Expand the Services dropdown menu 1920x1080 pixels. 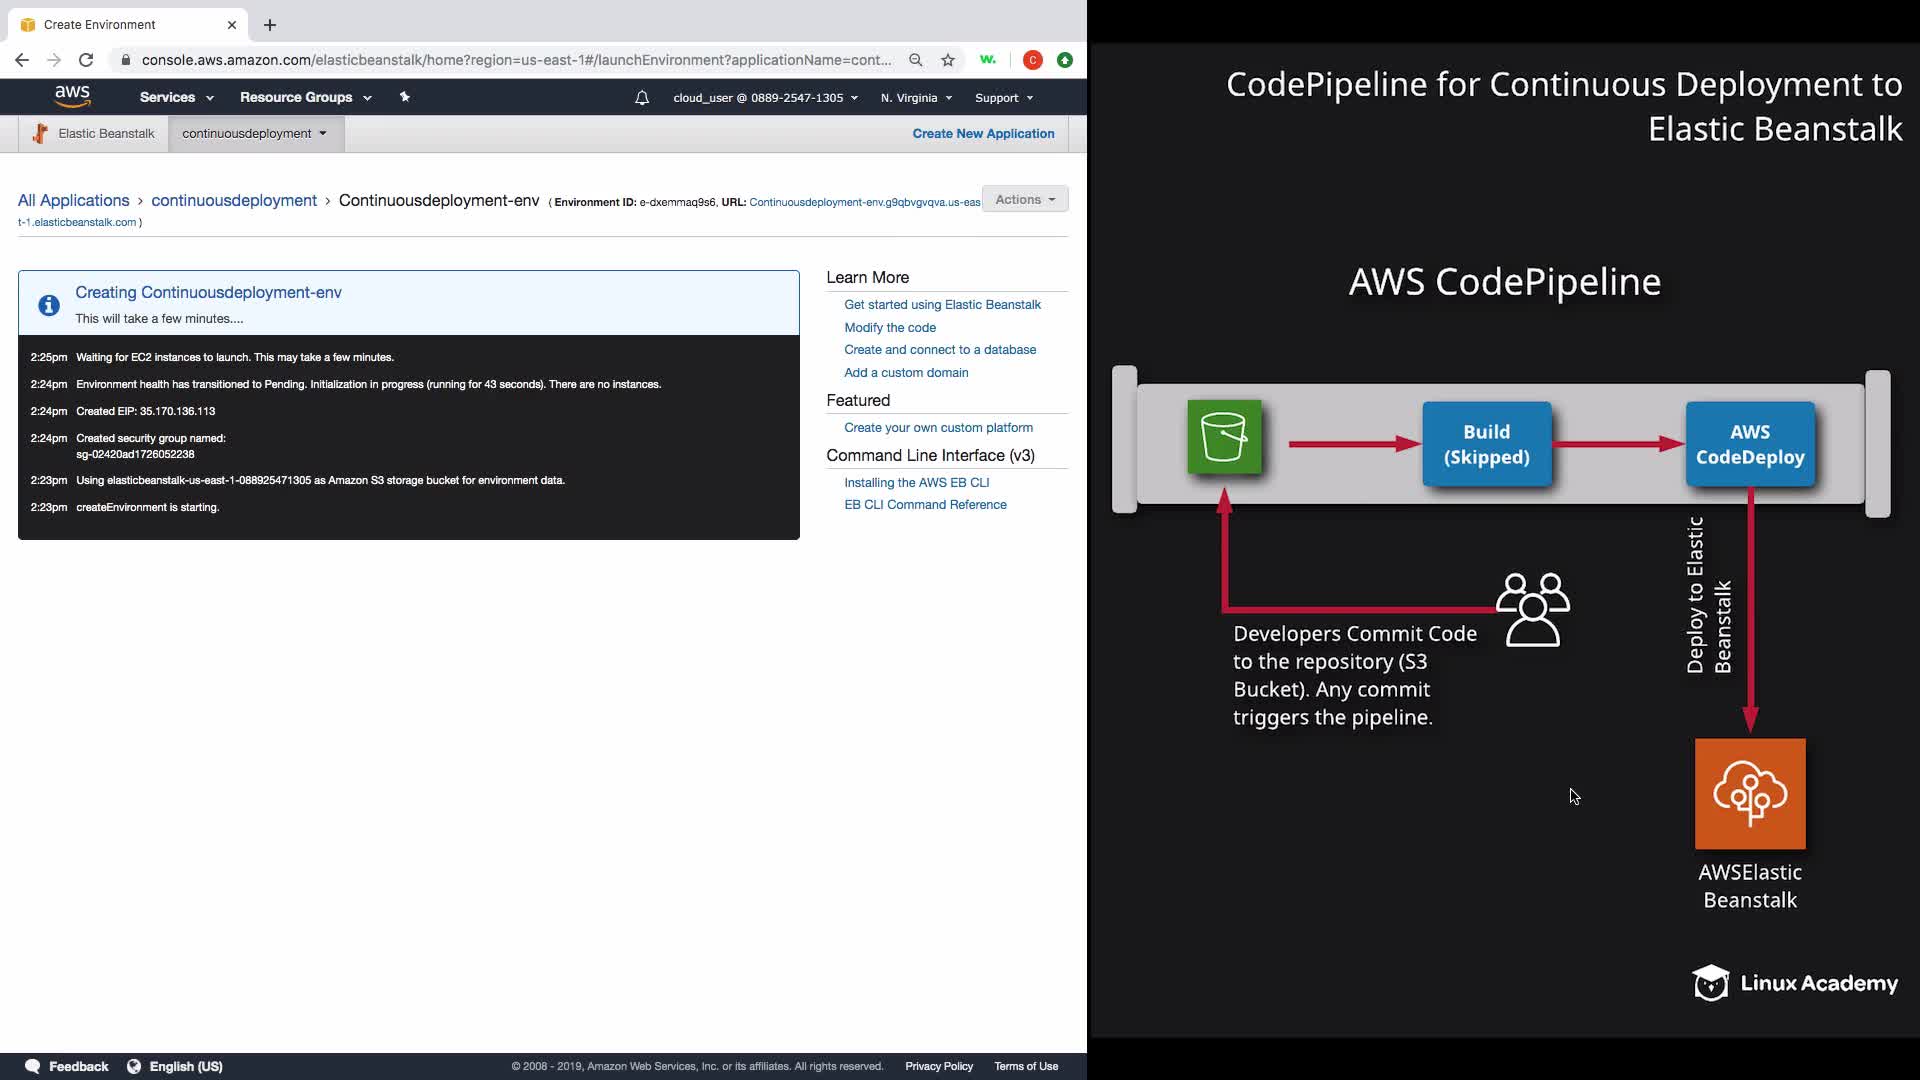click(x=176, y=97)
